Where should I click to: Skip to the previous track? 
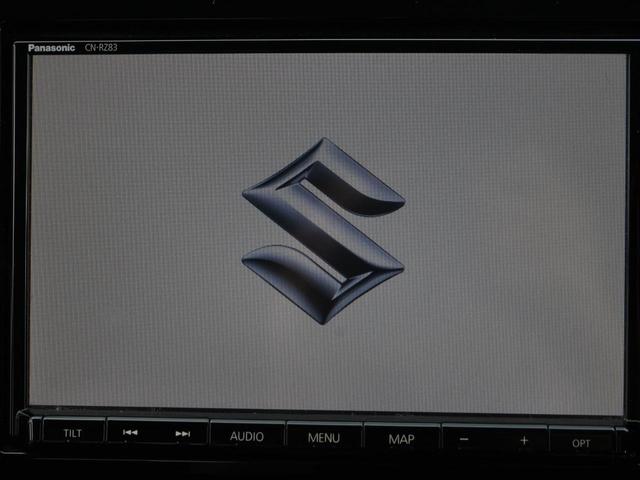click(x=130, y=434)
